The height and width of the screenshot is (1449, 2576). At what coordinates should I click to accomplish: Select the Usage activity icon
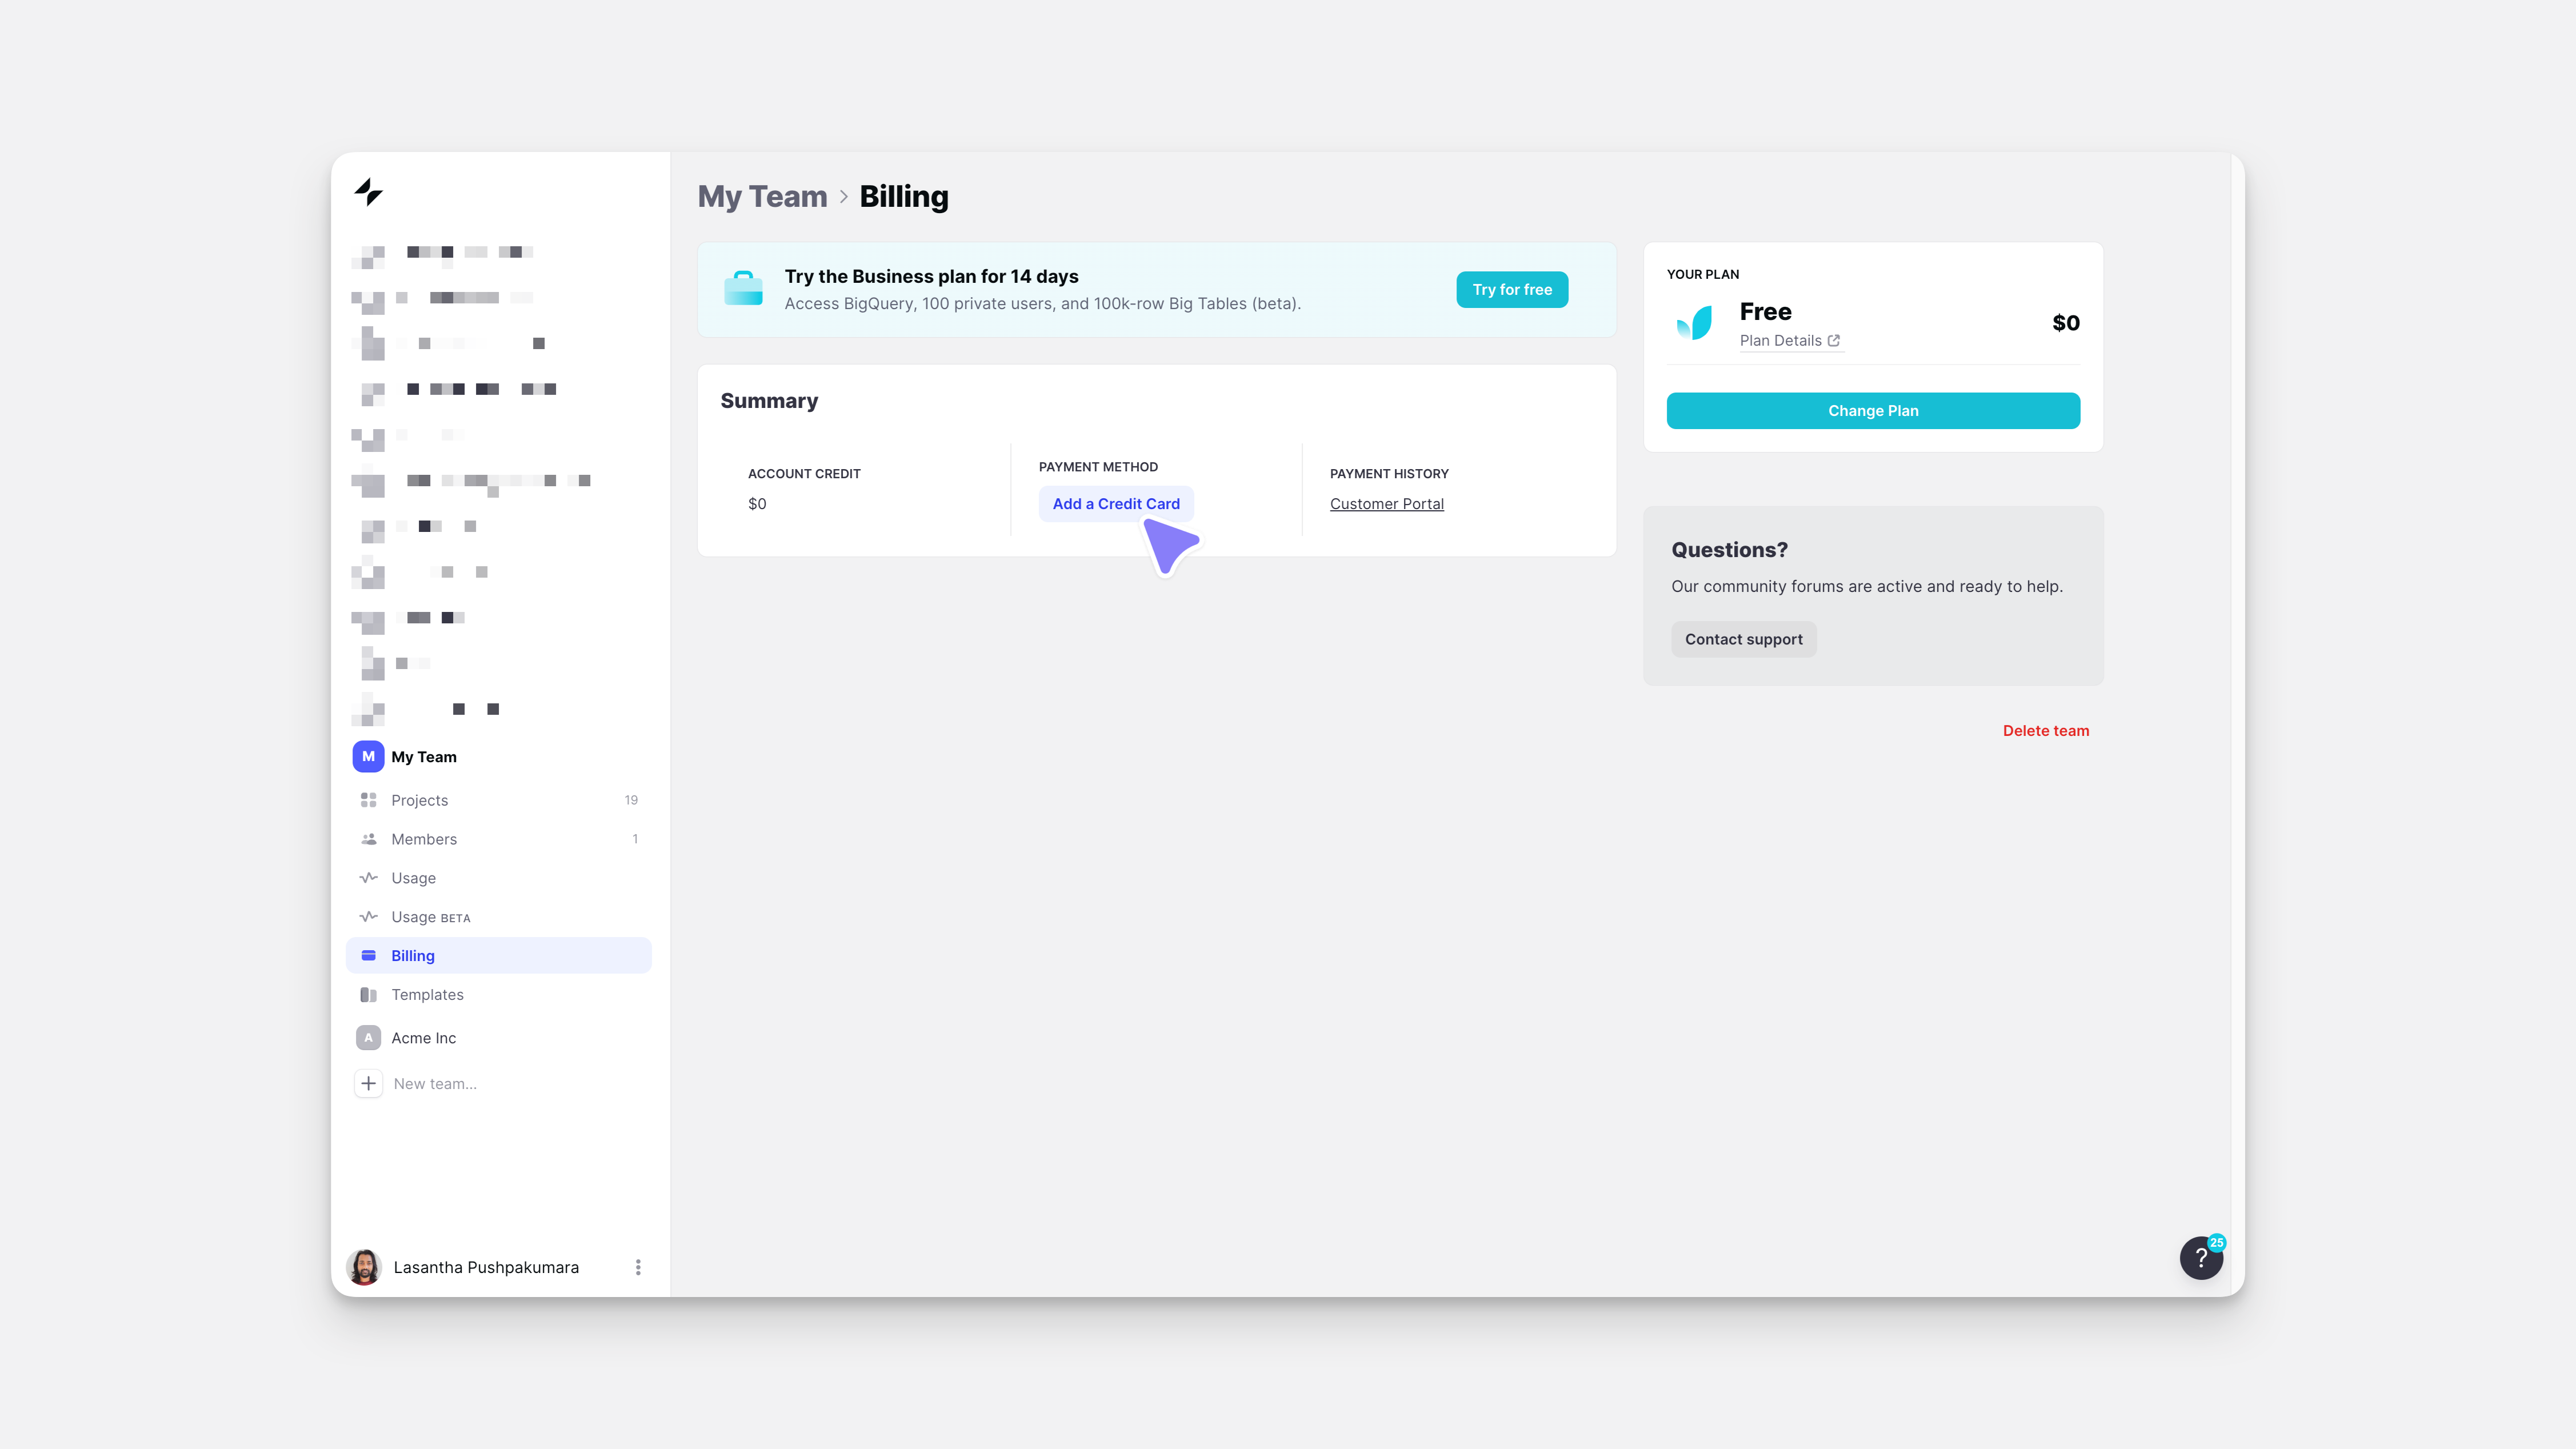pos(368,877)
